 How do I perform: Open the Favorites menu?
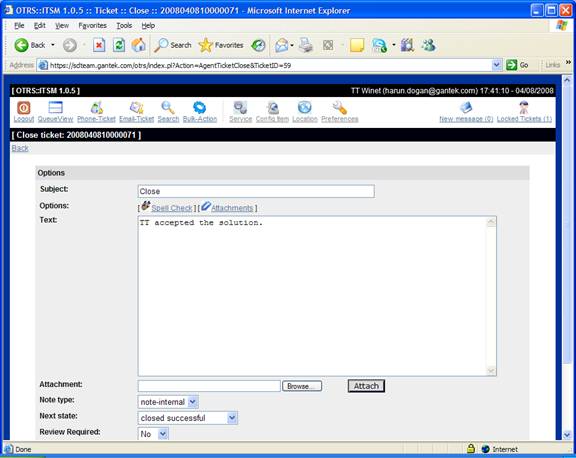coord(93,25)
